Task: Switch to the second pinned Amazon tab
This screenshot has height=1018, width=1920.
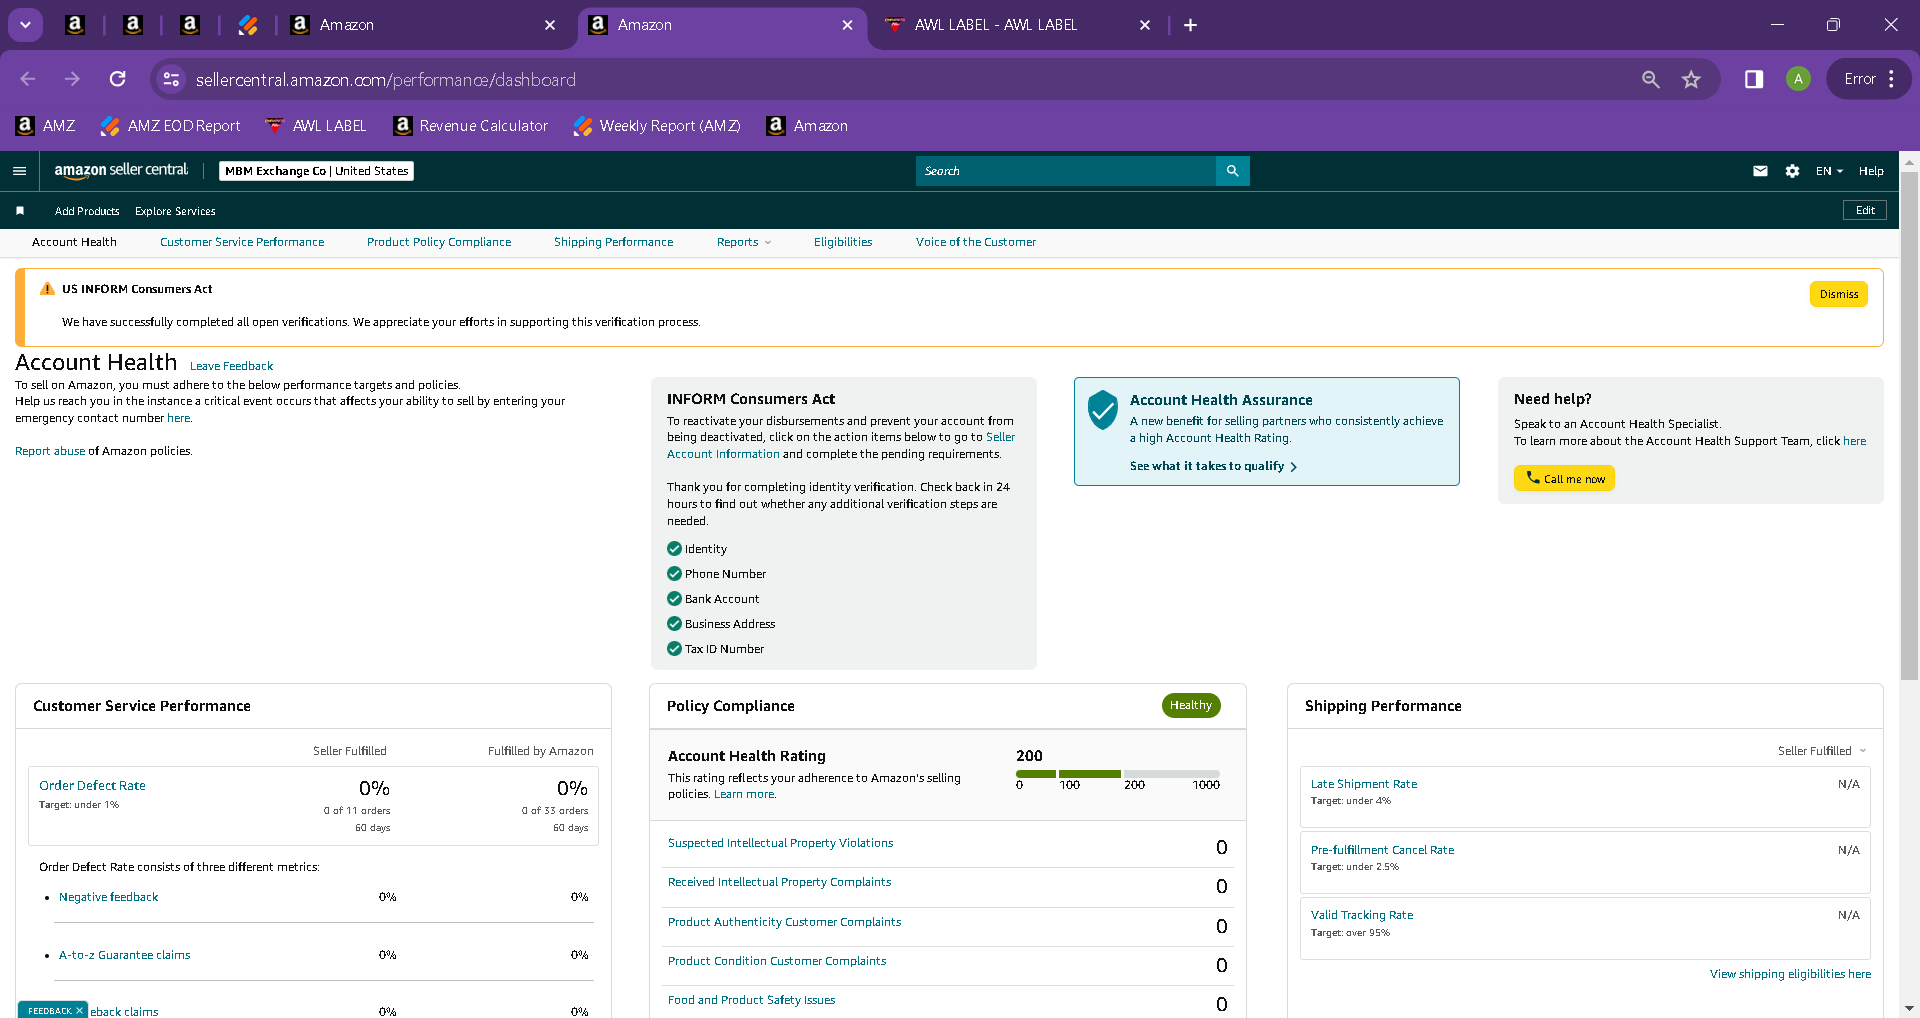Action: point(133,25)
